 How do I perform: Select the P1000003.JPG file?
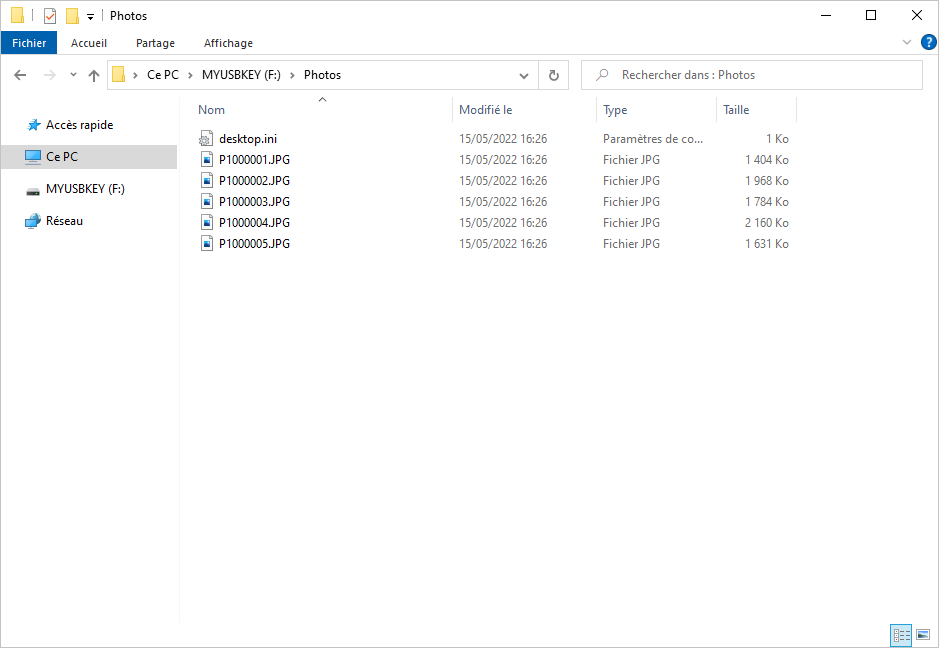[x=254, y=202]
